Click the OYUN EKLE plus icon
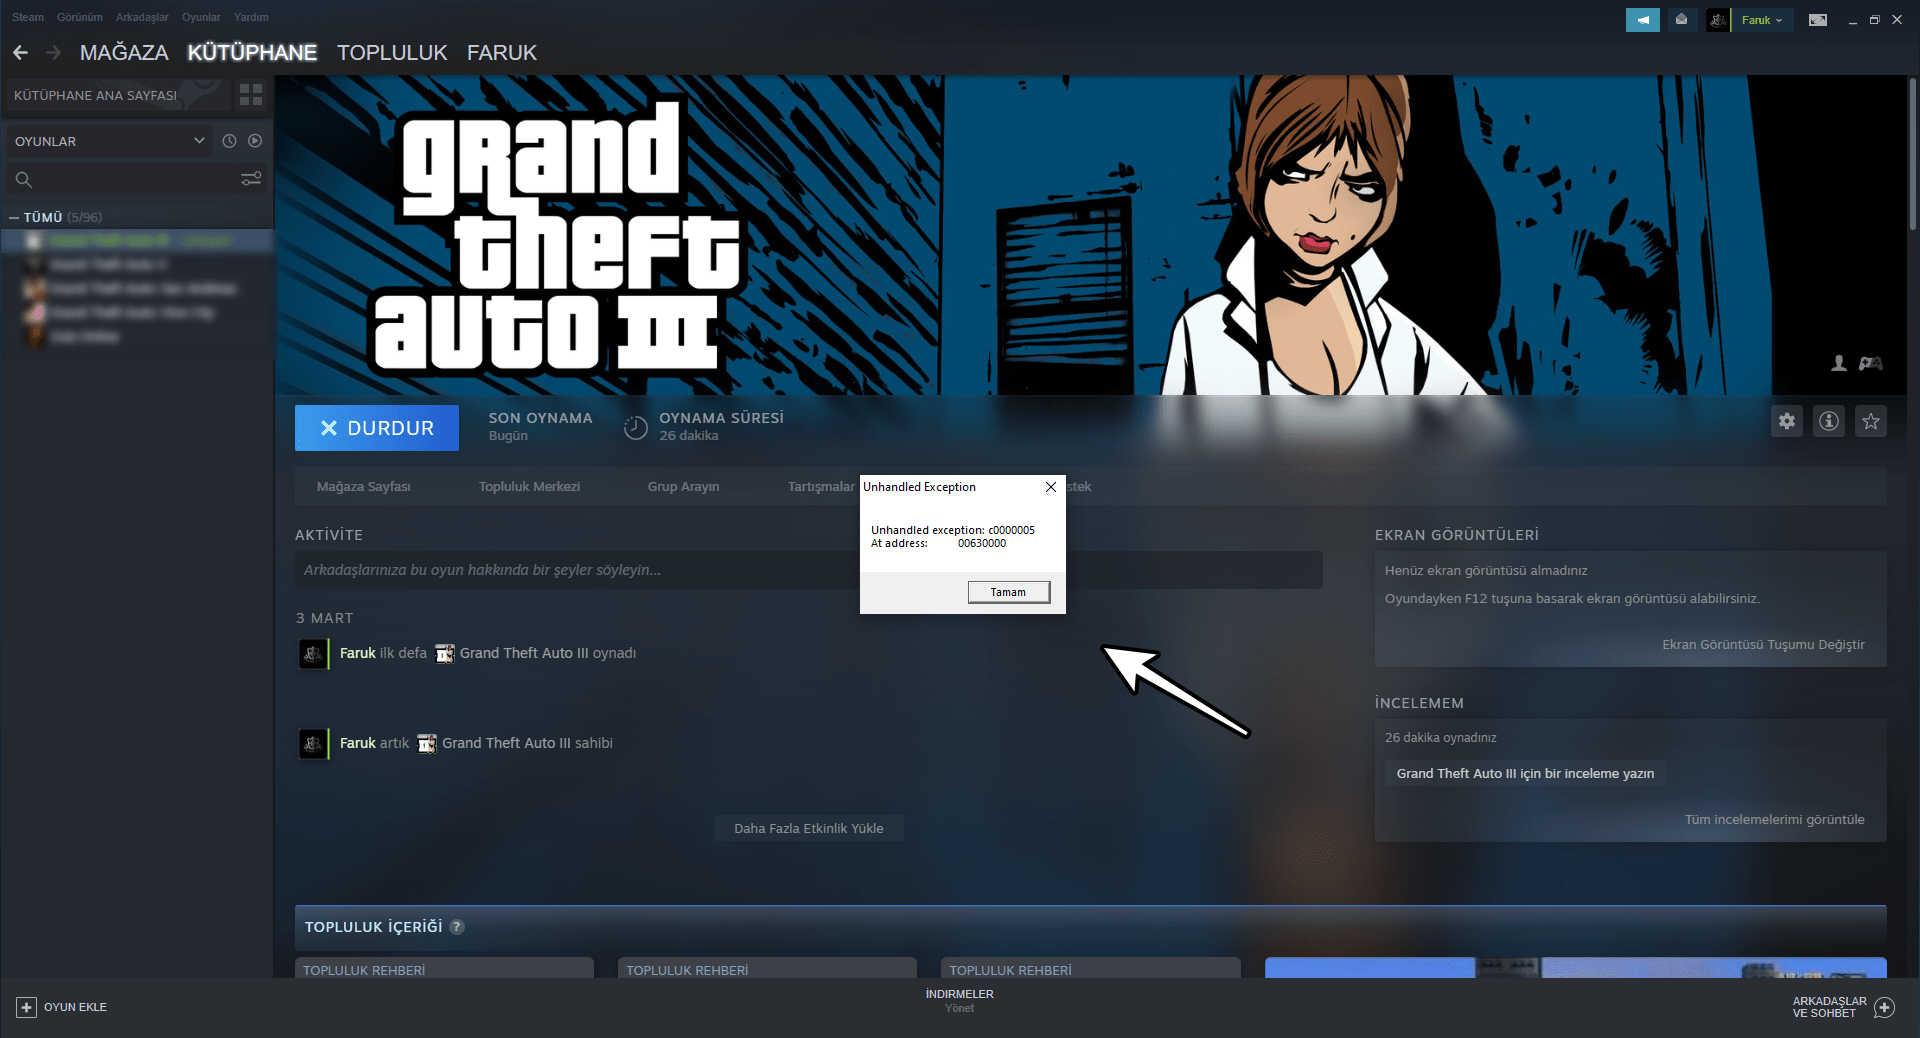This screenshot has width=1920, height=1038. pos(26,1007)
